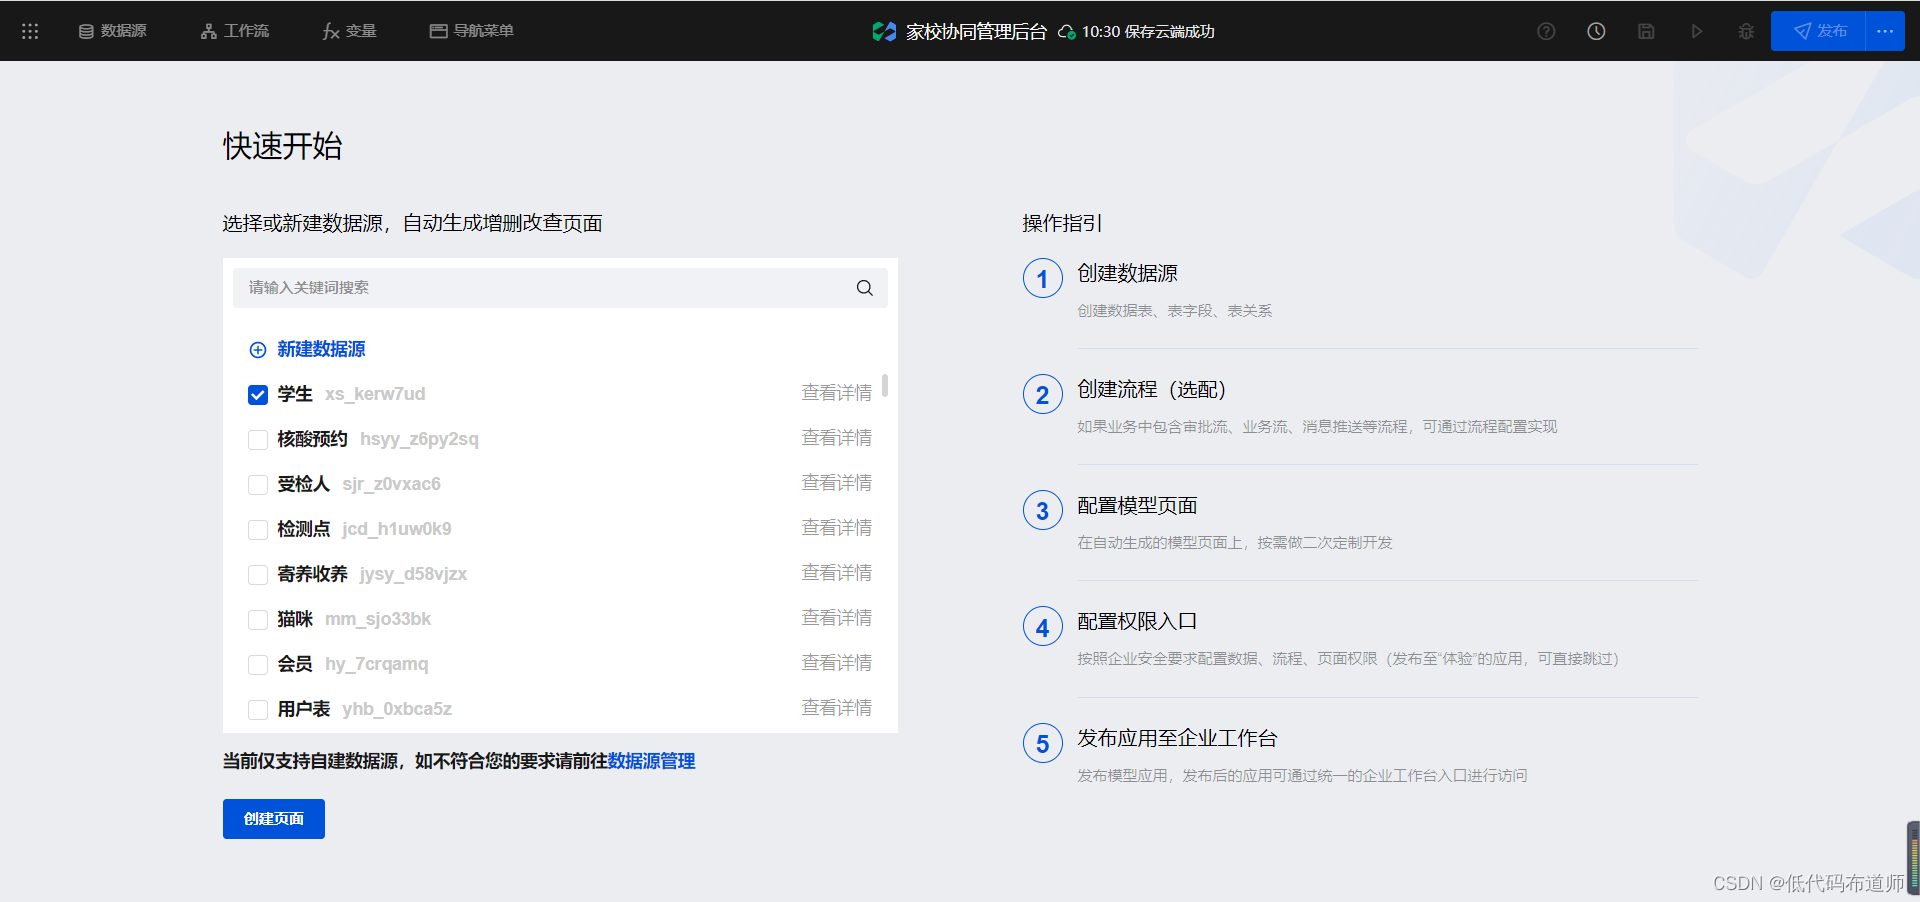Click the preview play icon

click(x=1696, y=31)
